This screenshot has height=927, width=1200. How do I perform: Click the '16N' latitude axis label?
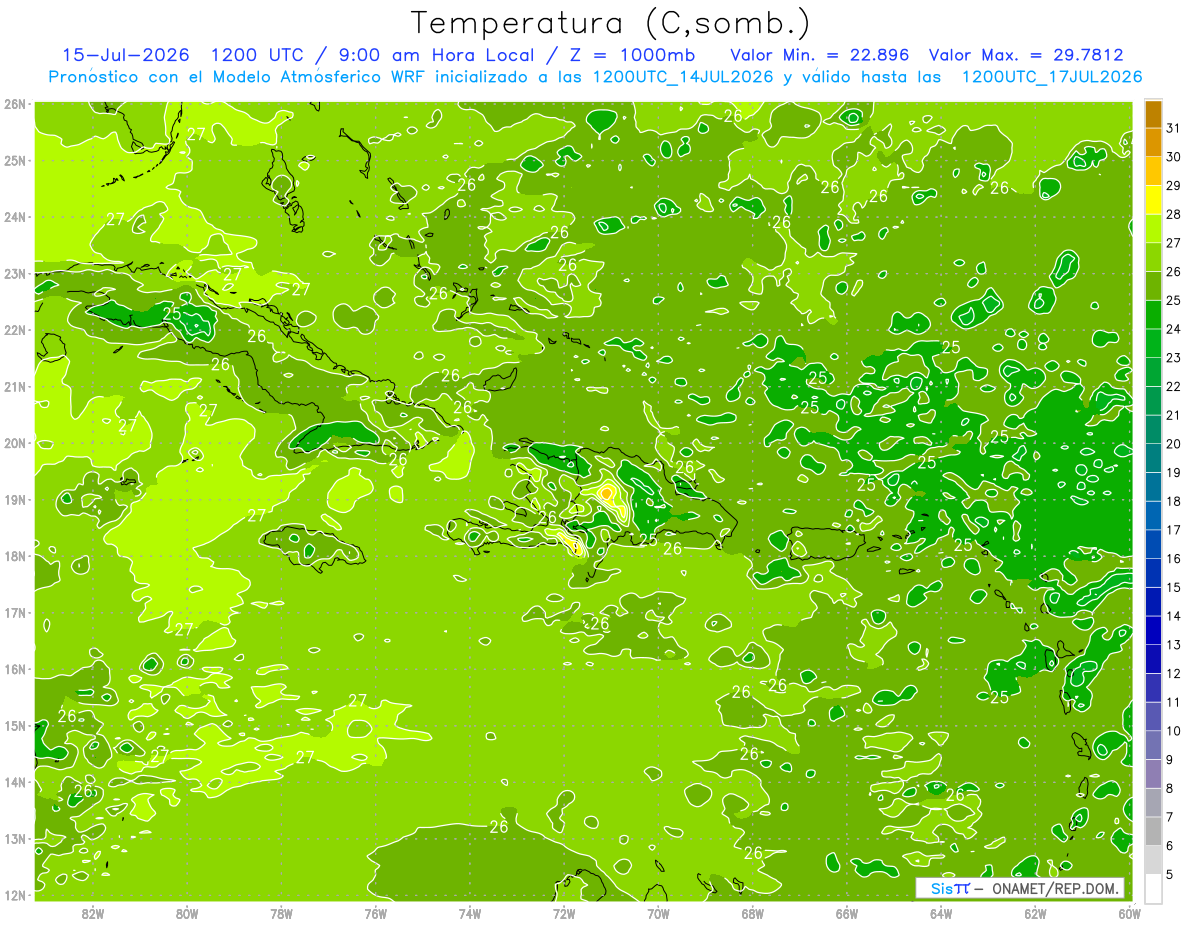coord(15,669)
